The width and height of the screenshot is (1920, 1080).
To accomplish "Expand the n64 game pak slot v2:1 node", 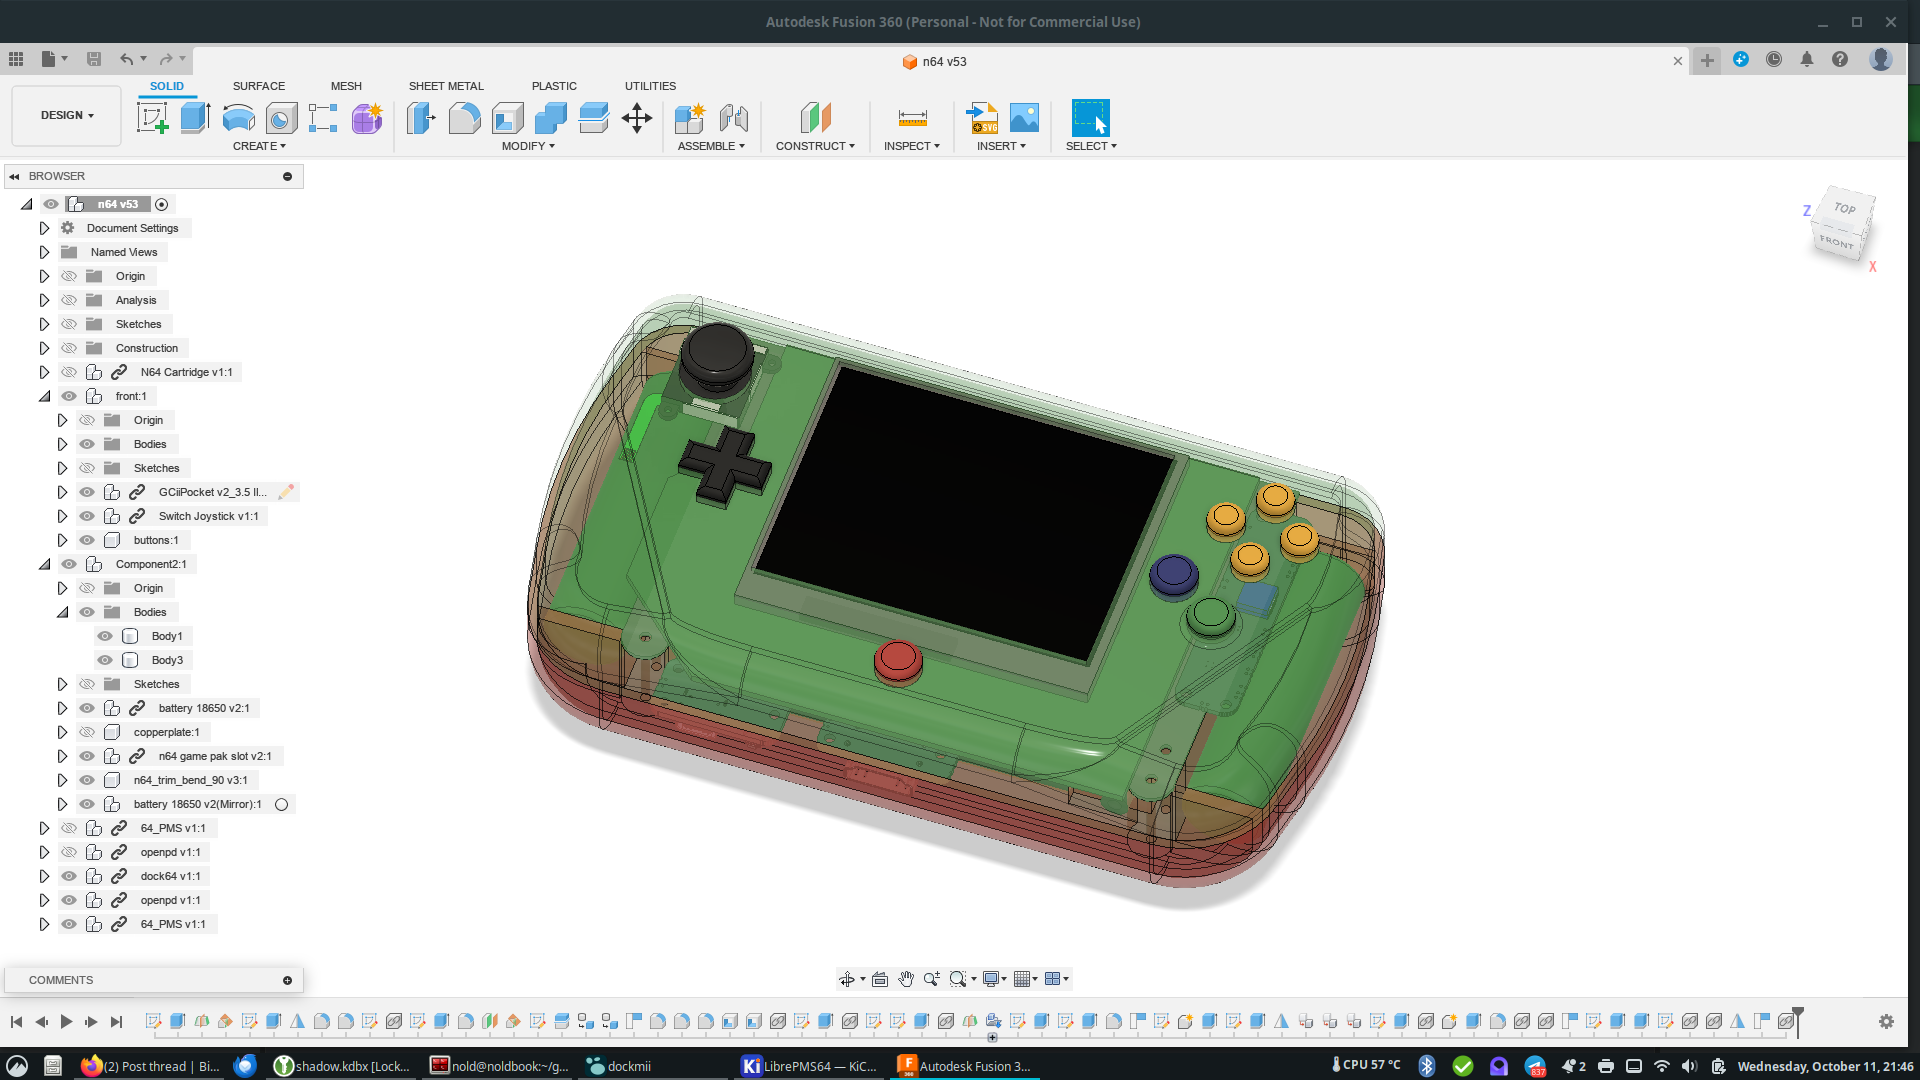I will click(62, 756).
